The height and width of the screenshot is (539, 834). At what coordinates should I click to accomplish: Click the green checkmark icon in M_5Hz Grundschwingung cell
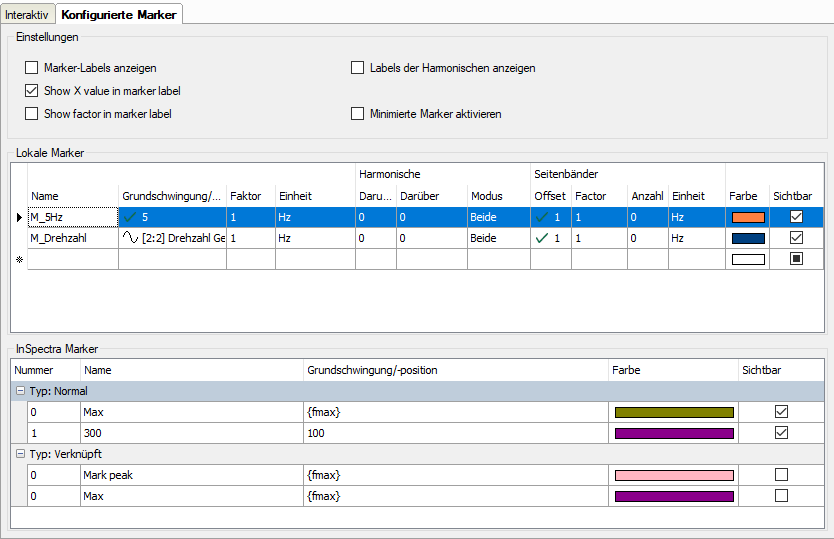coord(130,217)
